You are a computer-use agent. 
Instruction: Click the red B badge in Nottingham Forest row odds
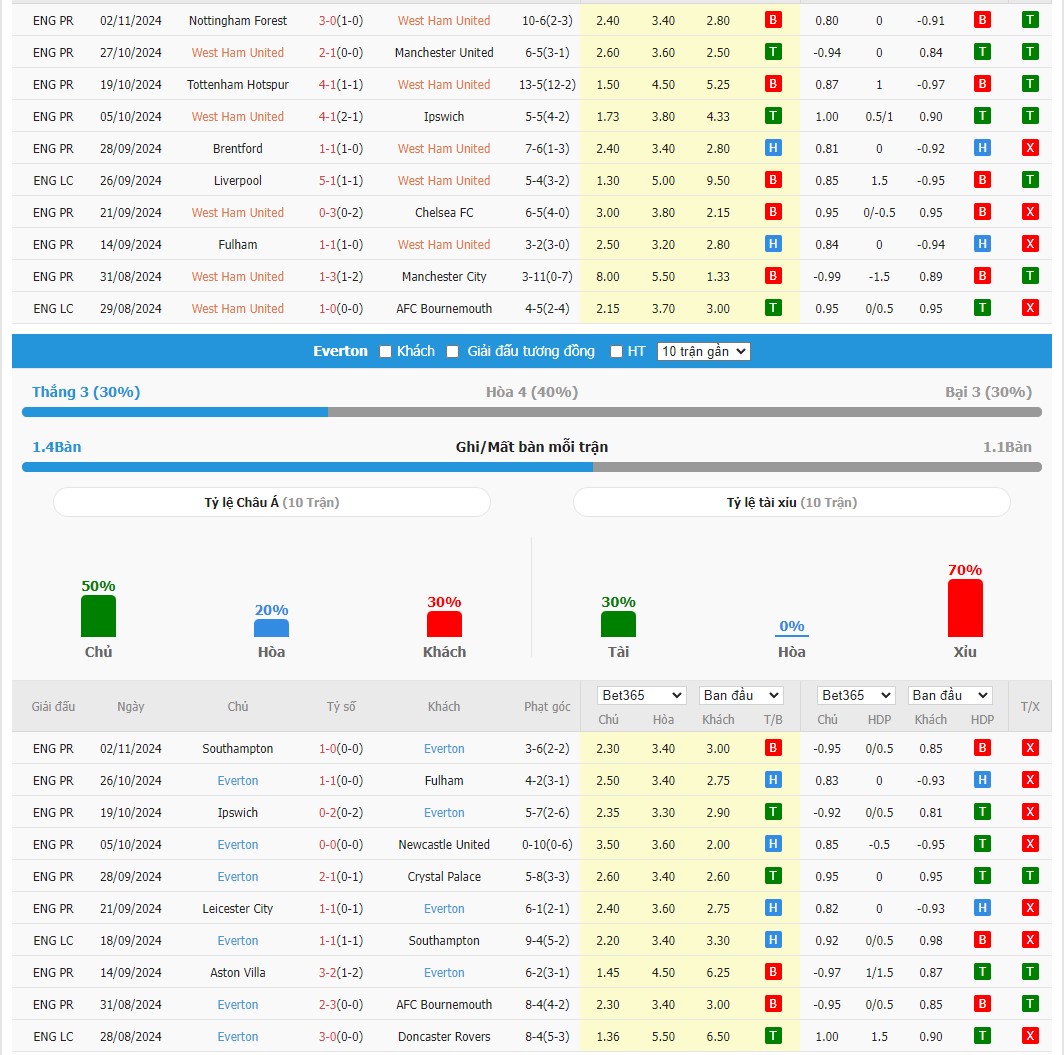(x=773, y=20)
